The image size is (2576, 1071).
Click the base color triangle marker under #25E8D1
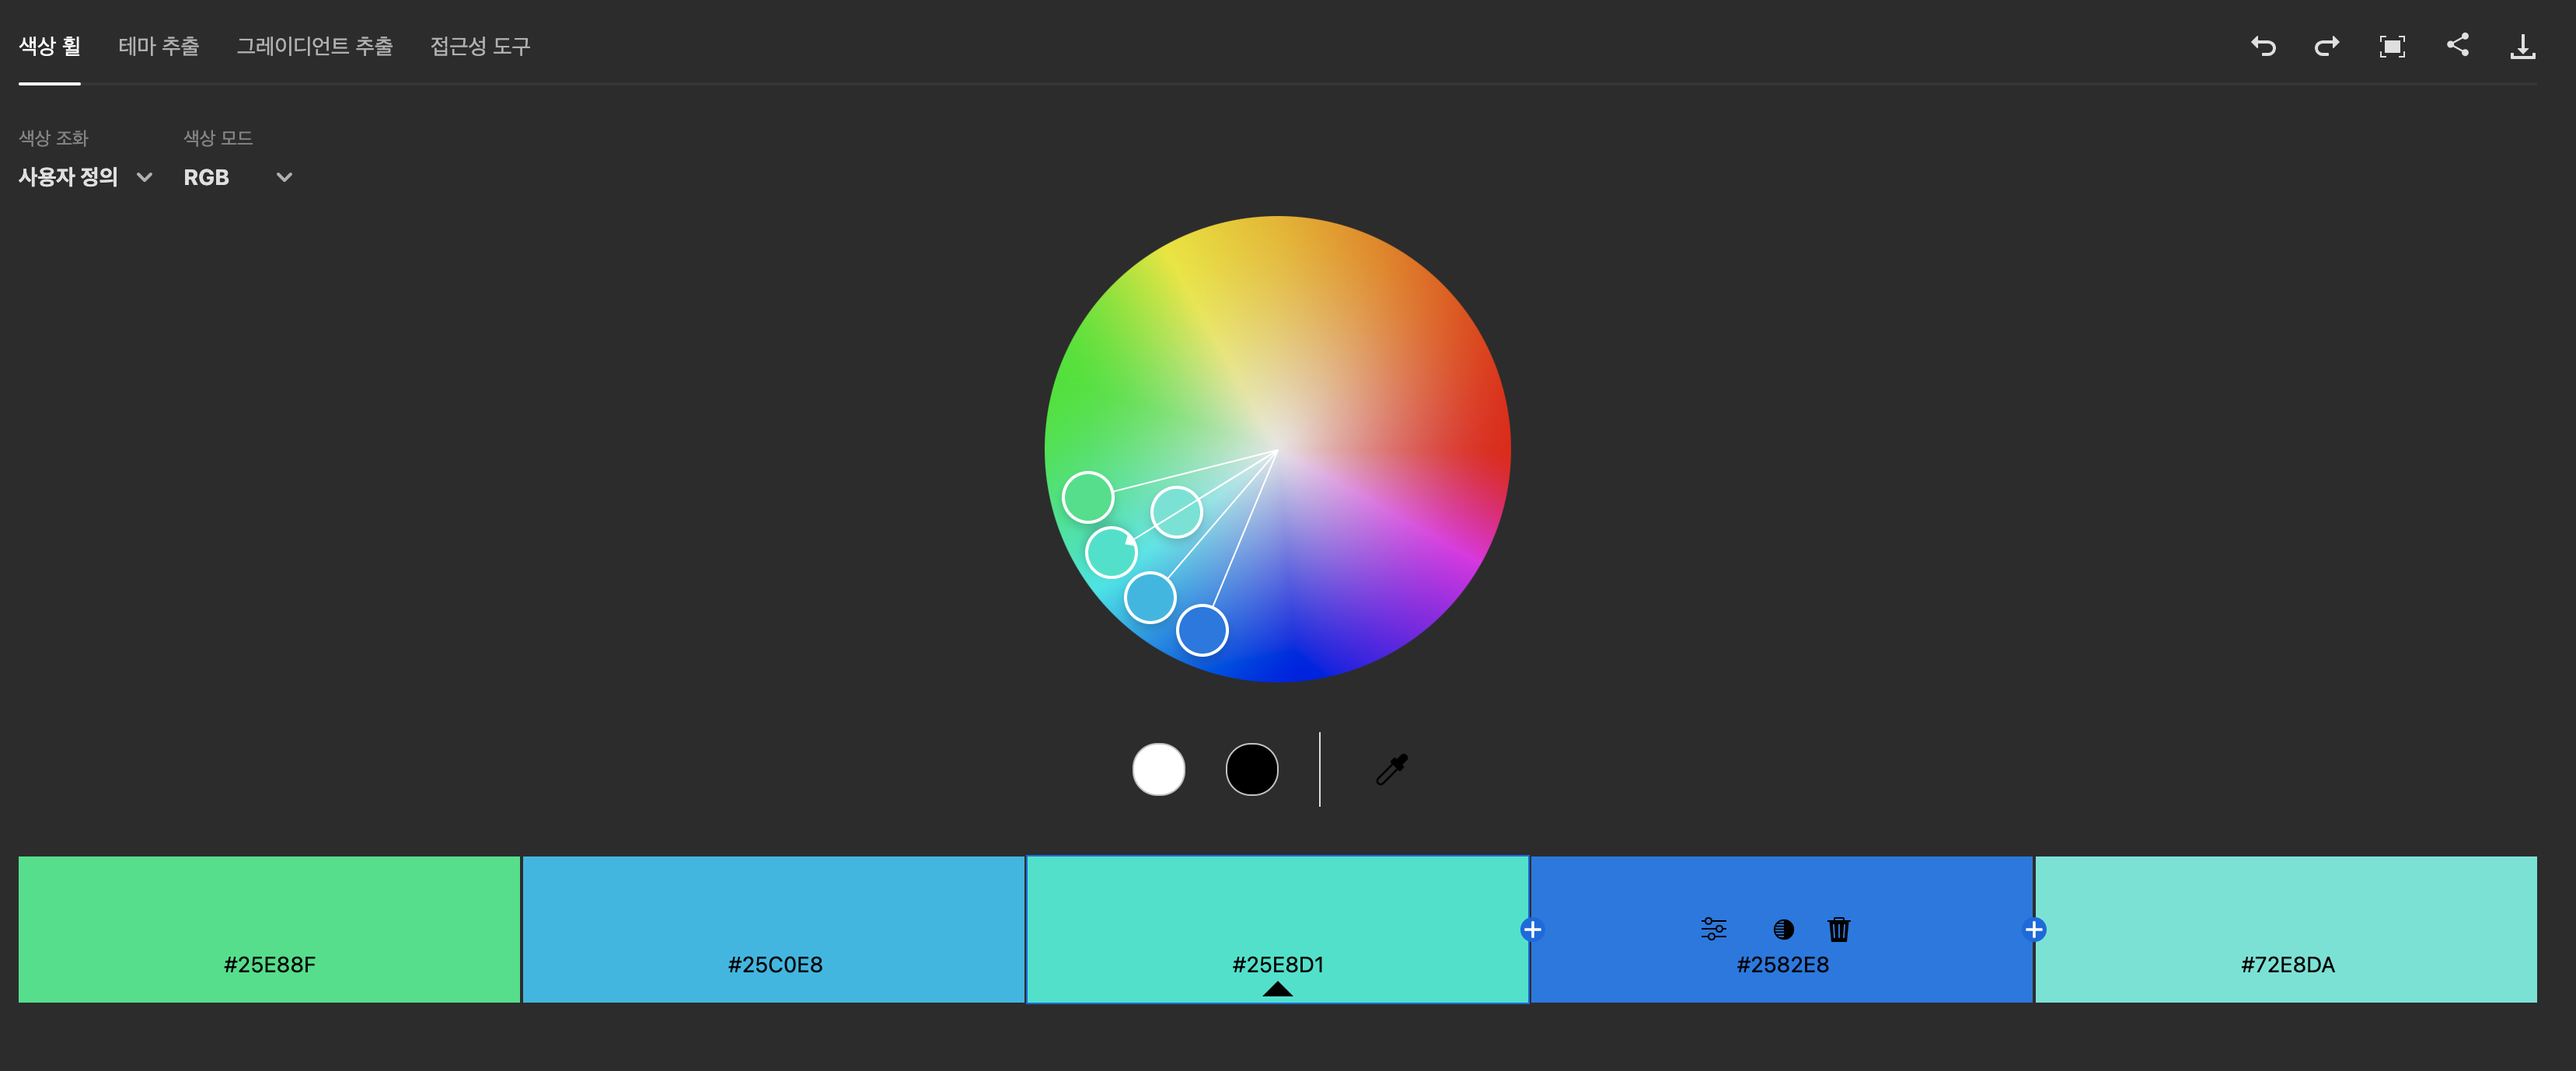(x=1277, y=989)
